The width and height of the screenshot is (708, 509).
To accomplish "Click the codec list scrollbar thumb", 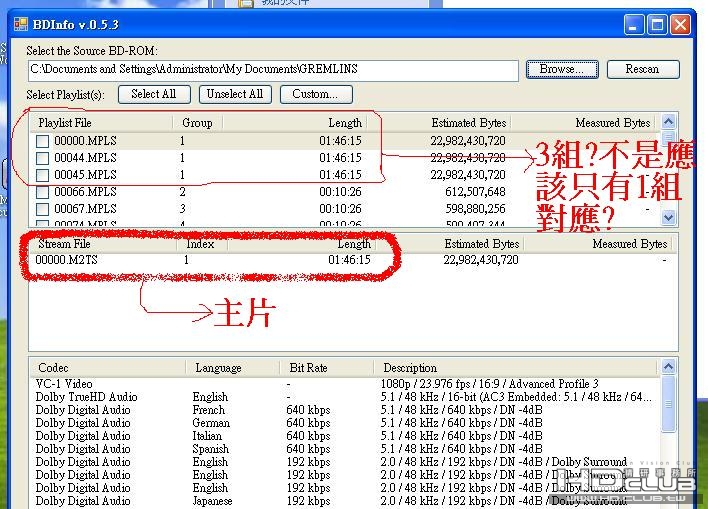I will click(668, 403).
